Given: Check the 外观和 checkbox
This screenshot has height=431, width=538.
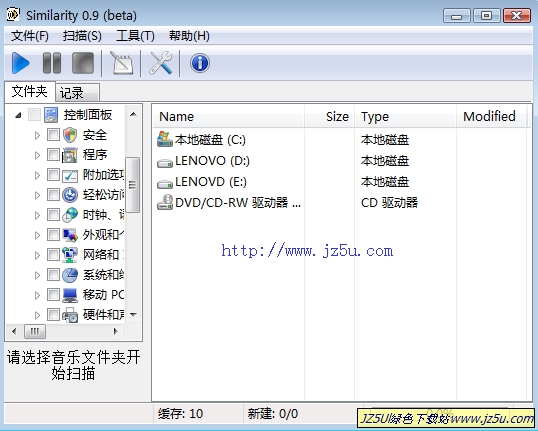Looking at the screenshot, I should pyautogui.click(x=53, y=235).
